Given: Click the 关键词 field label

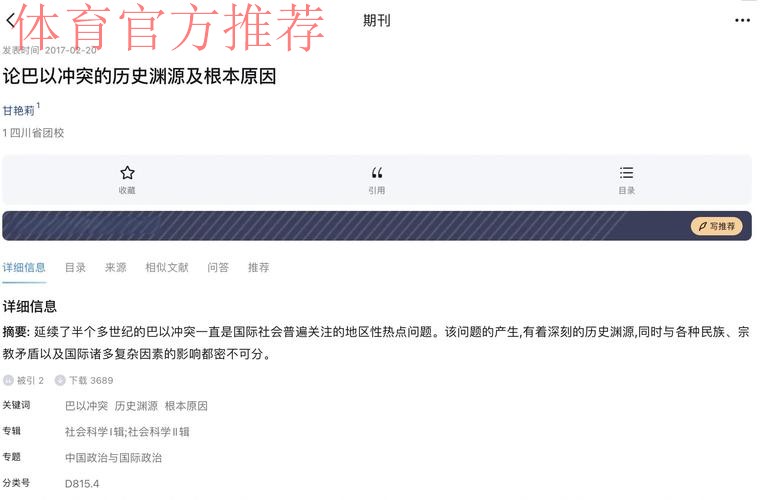Looking at the screenshot, I should (16, 405).
